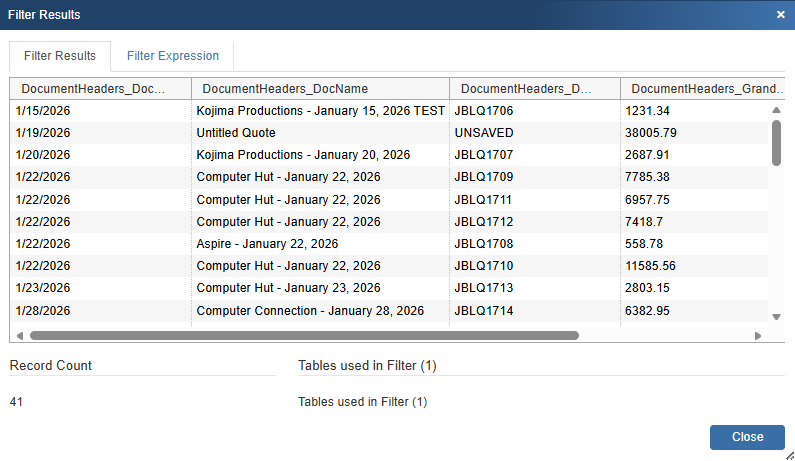Close the Filter Results dialog with X
795x461 pixels.
[x=780, y=15]
